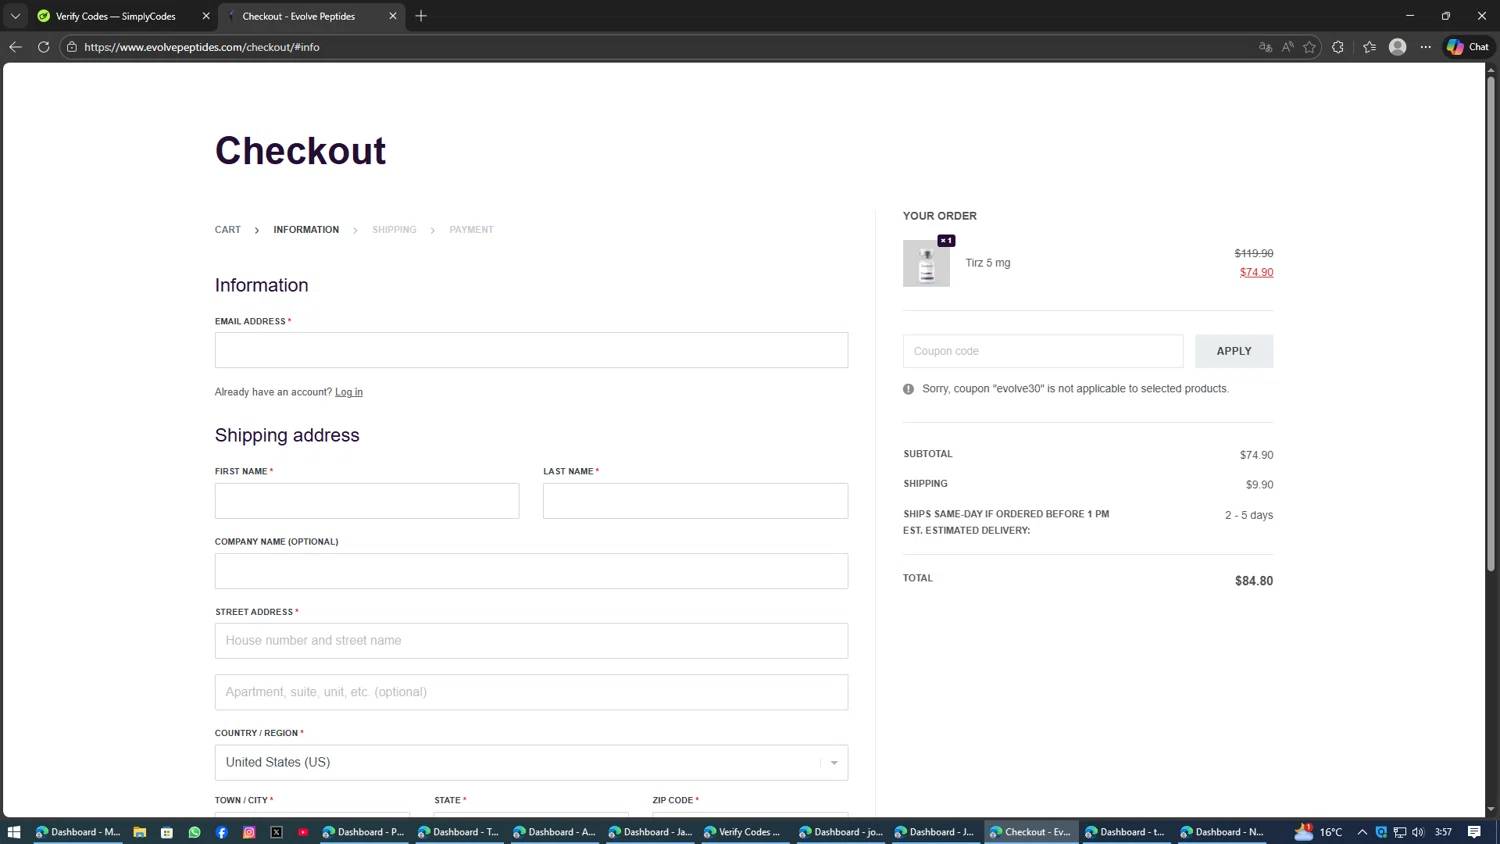Switch to Dashboard - M... taskbar window

click(x=77, y=832)
